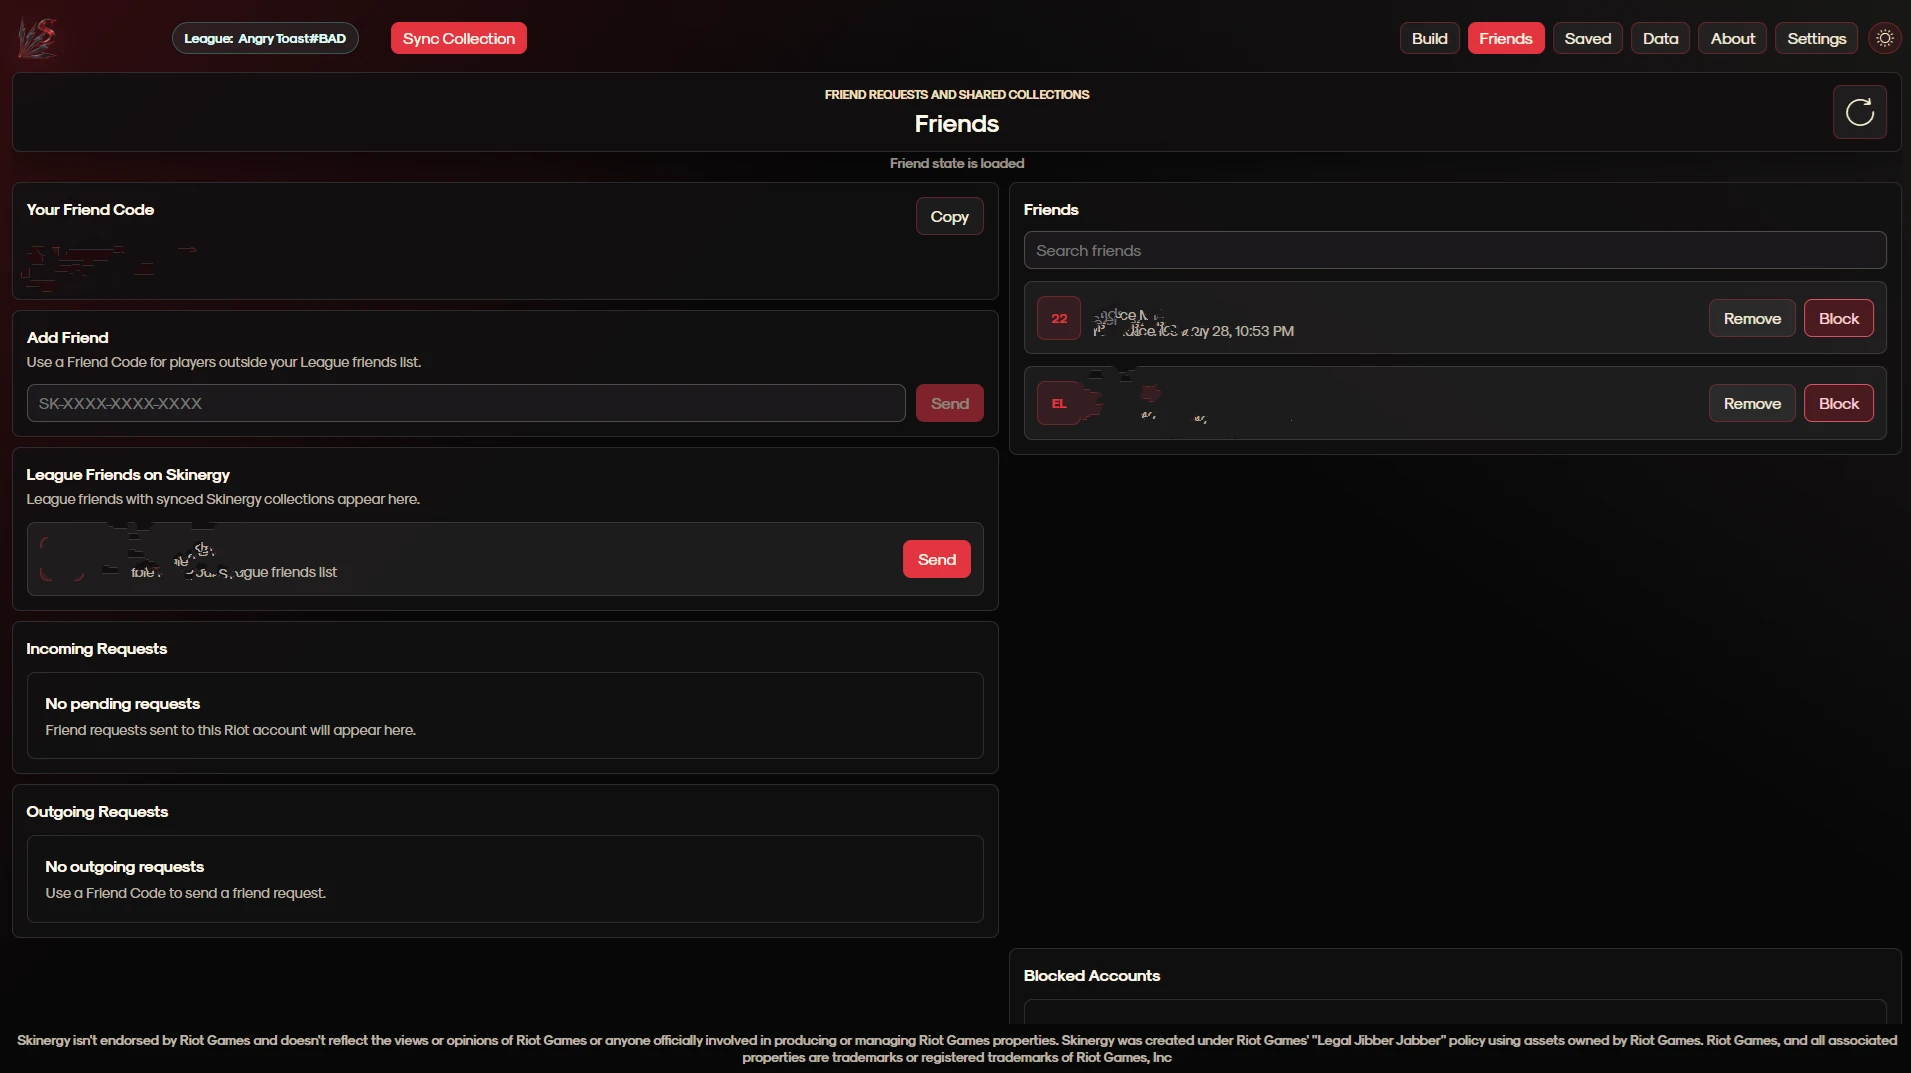Remove the friend with '22' avatar
The height and width of the screenshot is (1073, 1911).
[1752, 318]
